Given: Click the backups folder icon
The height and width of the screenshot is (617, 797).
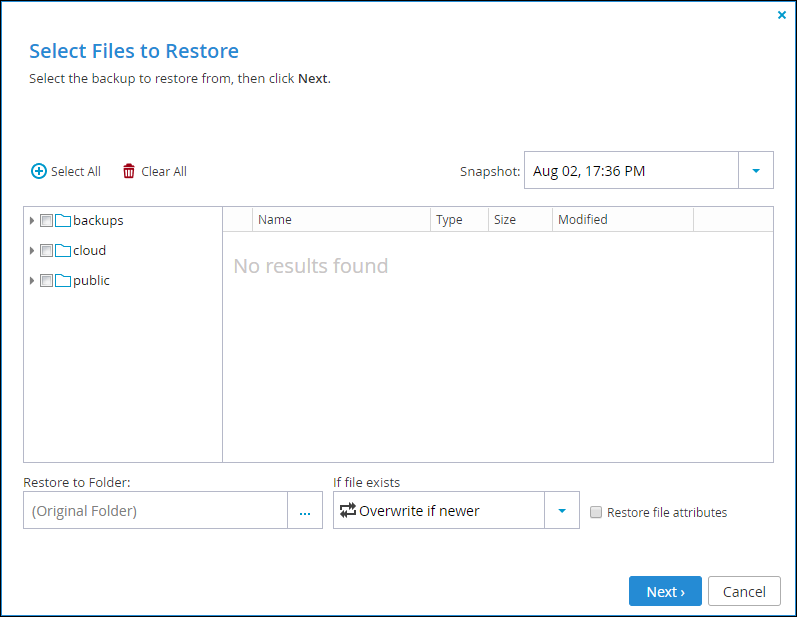Looking at the screenshot, I should tap(63, 221).
